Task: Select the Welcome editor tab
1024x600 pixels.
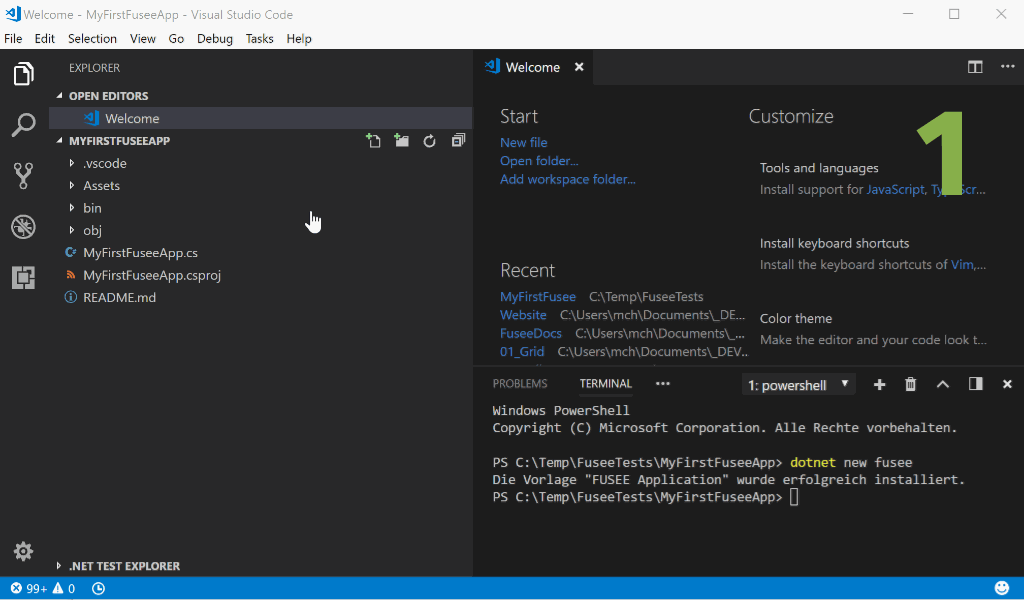Action: [533, 67]
